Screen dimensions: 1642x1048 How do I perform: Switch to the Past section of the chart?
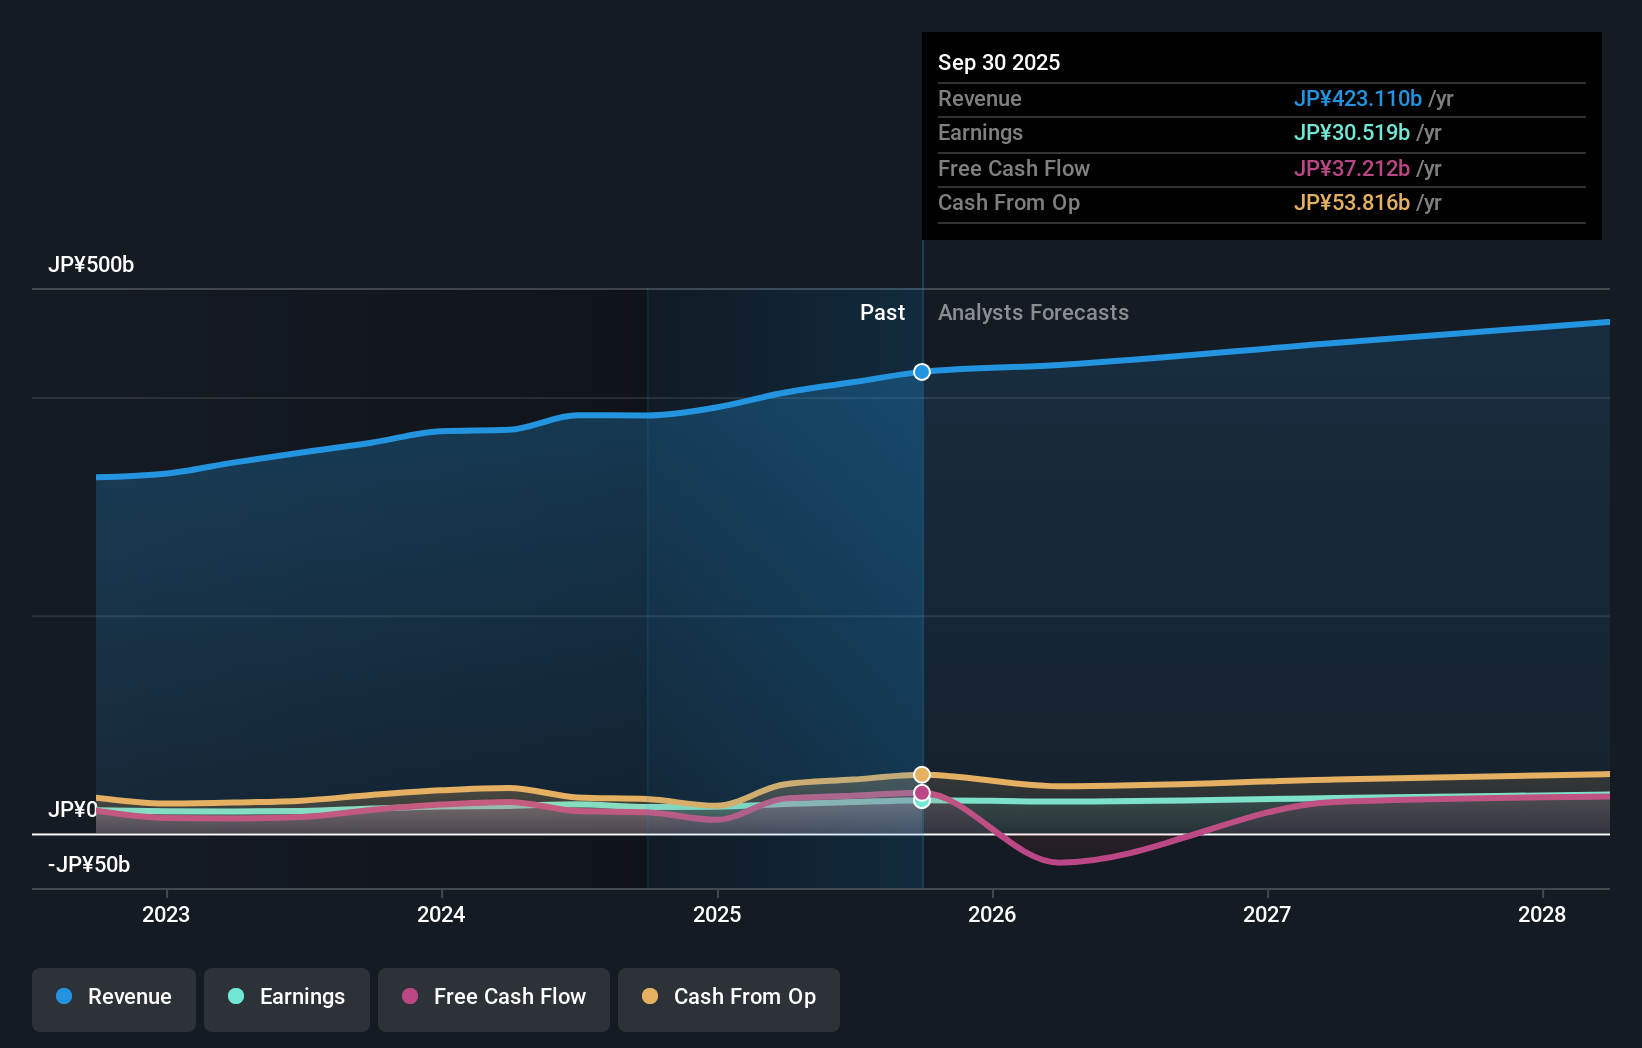(882, 312)
